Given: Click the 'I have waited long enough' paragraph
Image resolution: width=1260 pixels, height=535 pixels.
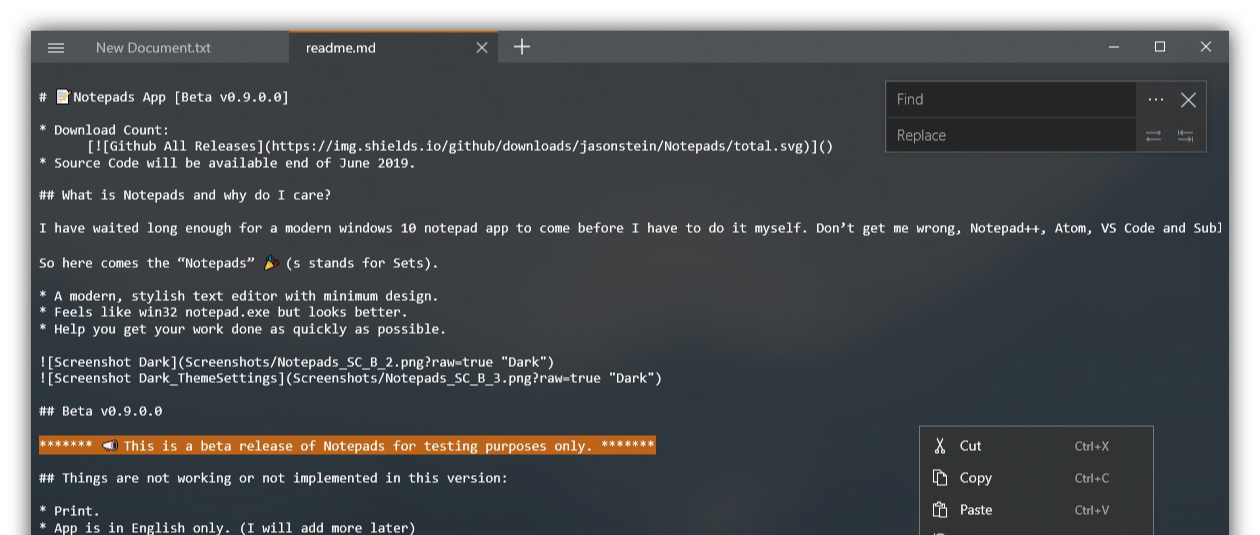Looking at the screenshot, I should [630, 228].
